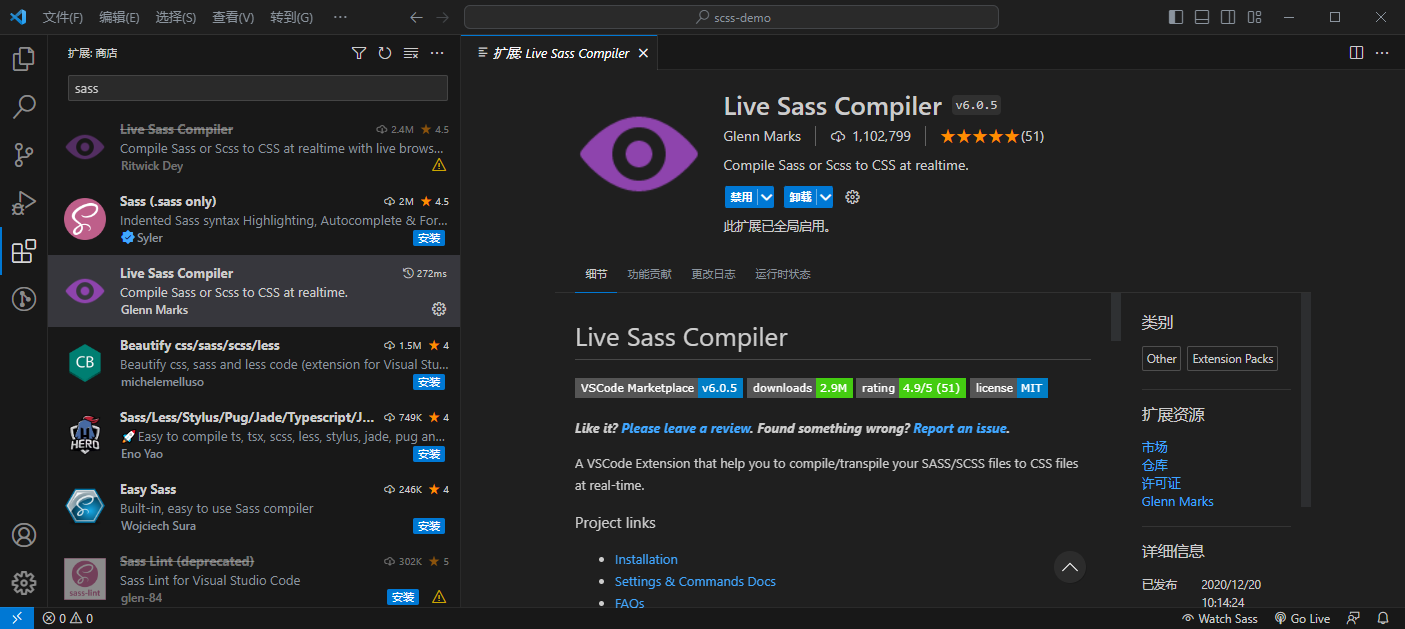Open the Source Control view
This screenshot has width=1405, height=629.
coord(24,155)
